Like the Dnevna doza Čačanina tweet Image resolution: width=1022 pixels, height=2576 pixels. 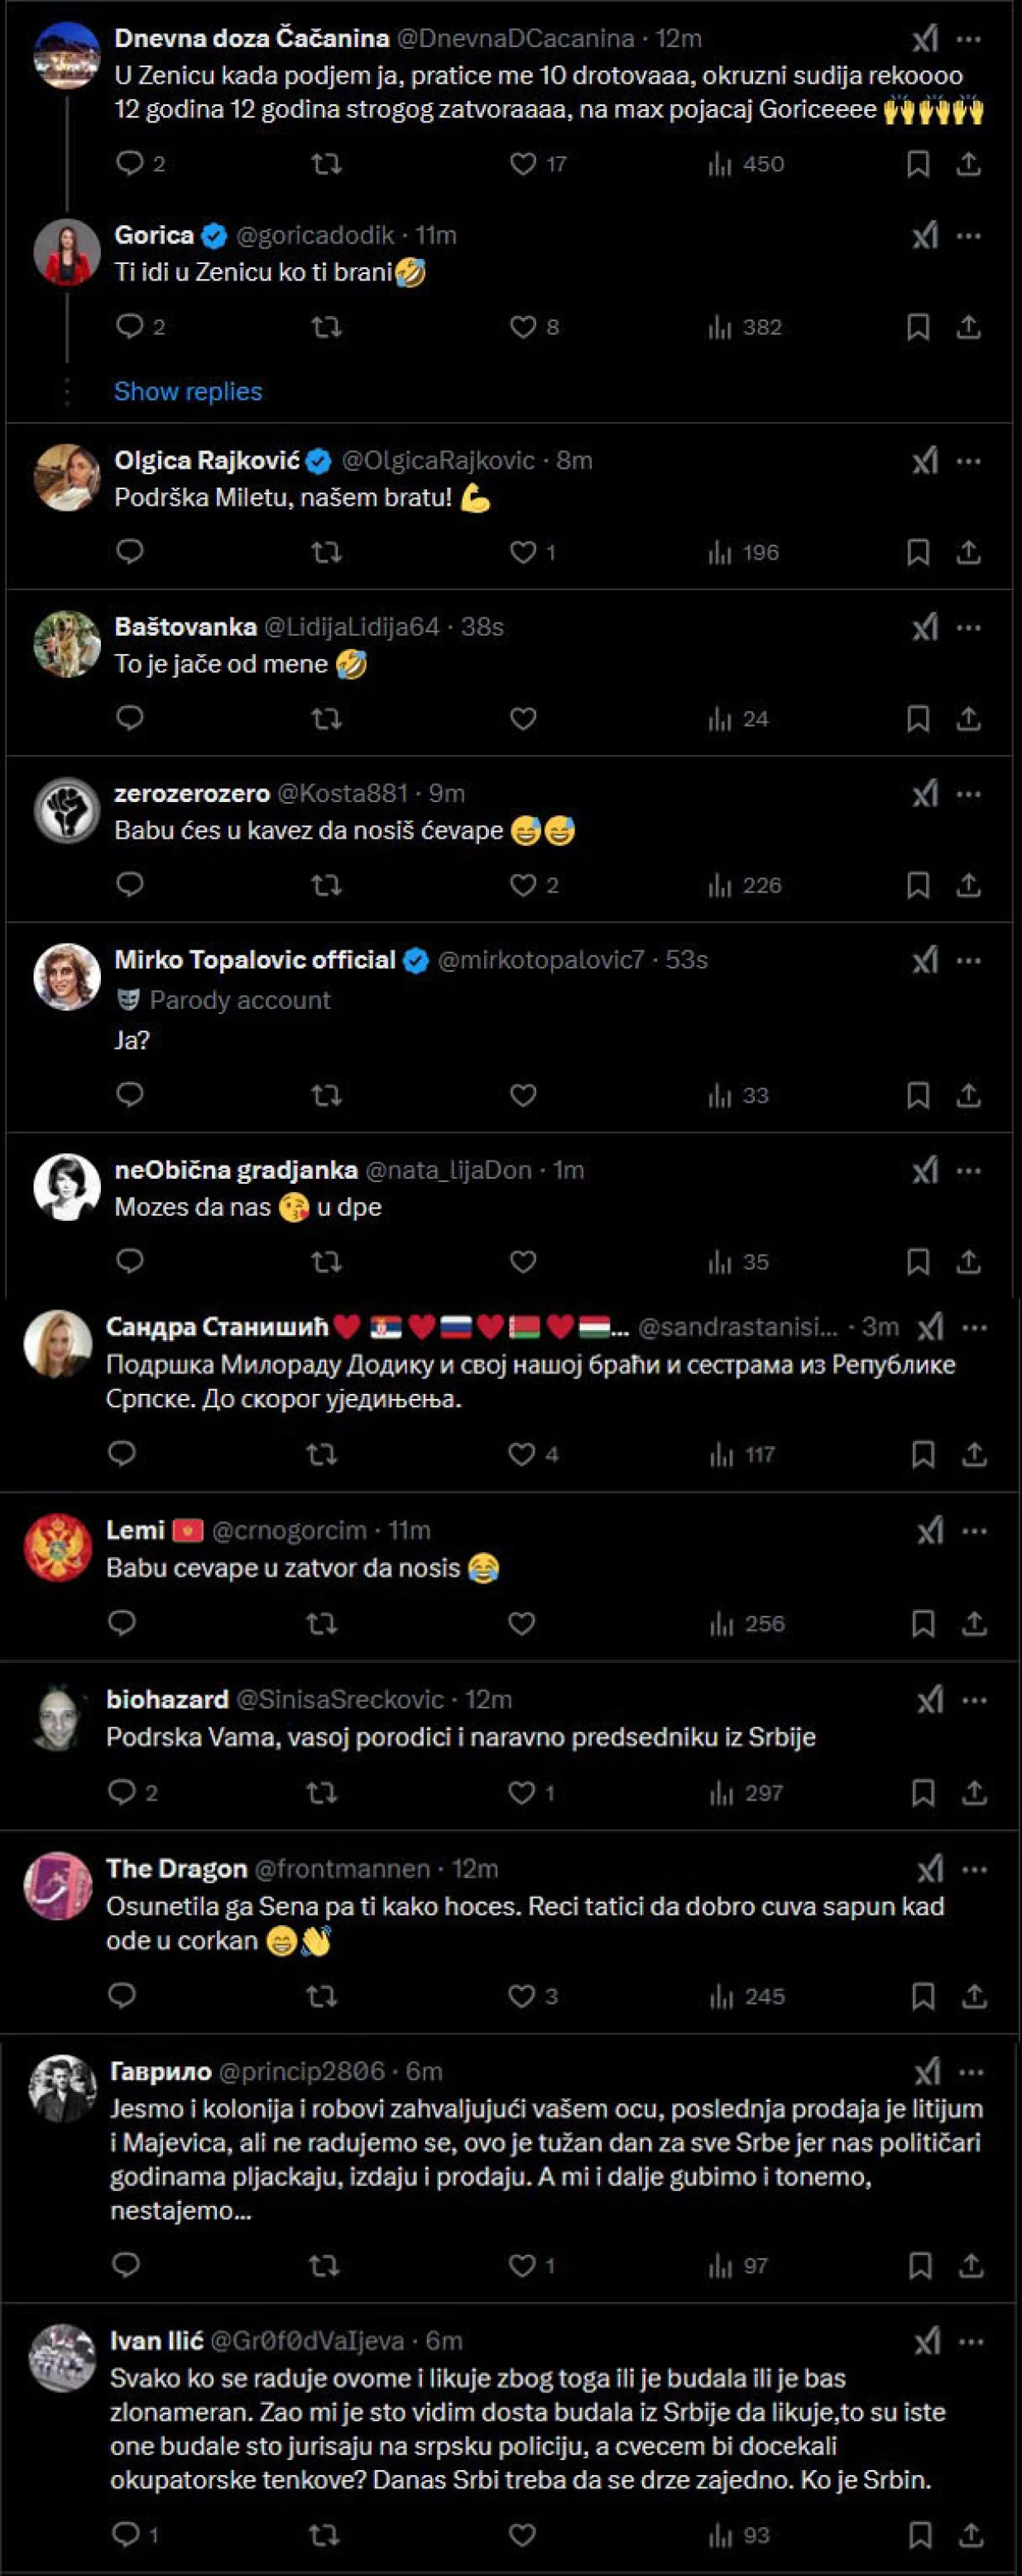tap(523, 164)
